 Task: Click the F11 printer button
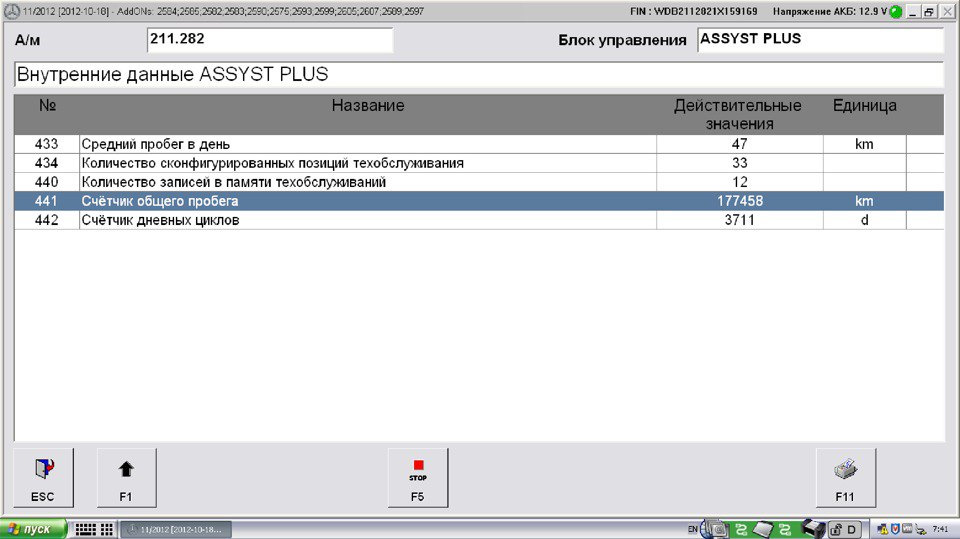(x=846, y=478)
